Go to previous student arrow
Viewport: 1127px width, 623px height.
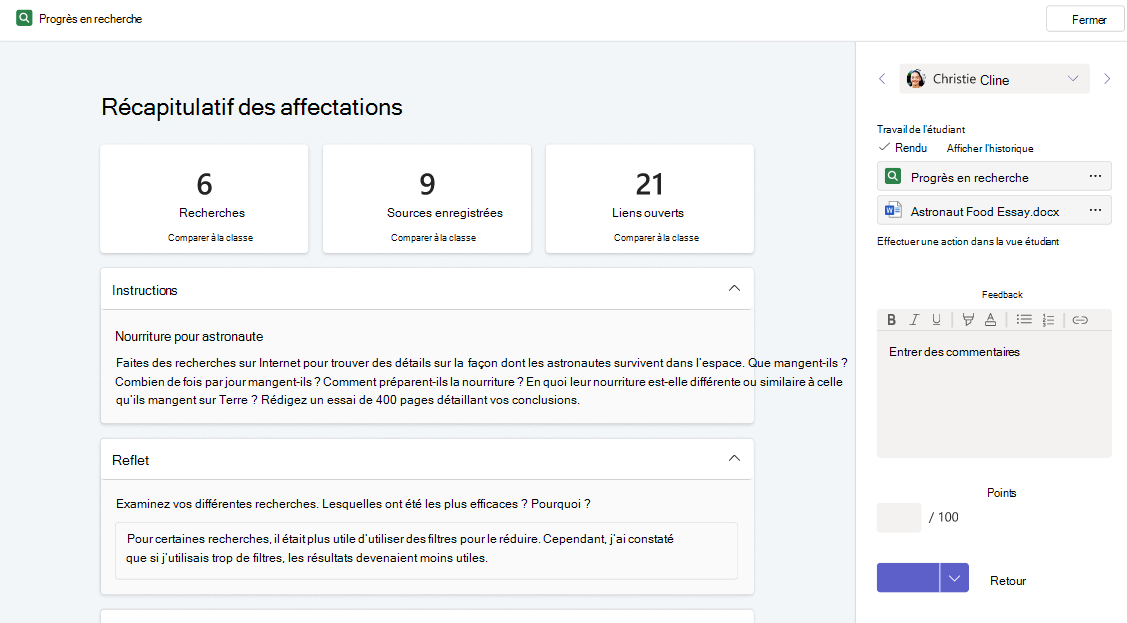pos(883,79)
